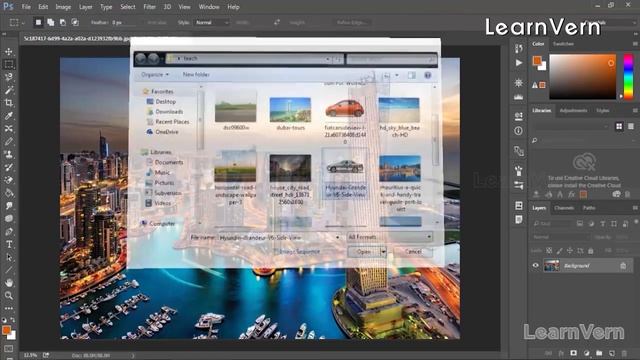Open the Edit Toolbar three-dots button
This screenshot has width=640, height=360.
tap(9, 308)
